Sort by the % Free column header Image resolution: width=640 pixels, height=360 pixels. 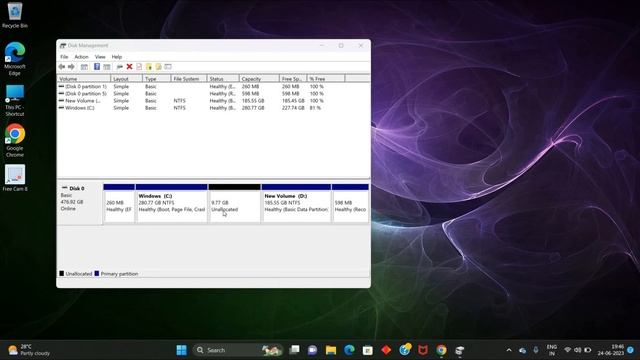click(326, 78)
